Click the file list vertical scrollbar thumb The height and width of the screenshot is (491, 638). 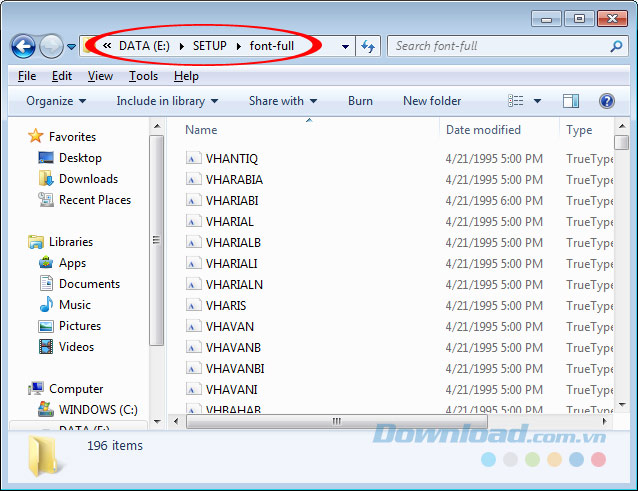(x=622, y=142)
